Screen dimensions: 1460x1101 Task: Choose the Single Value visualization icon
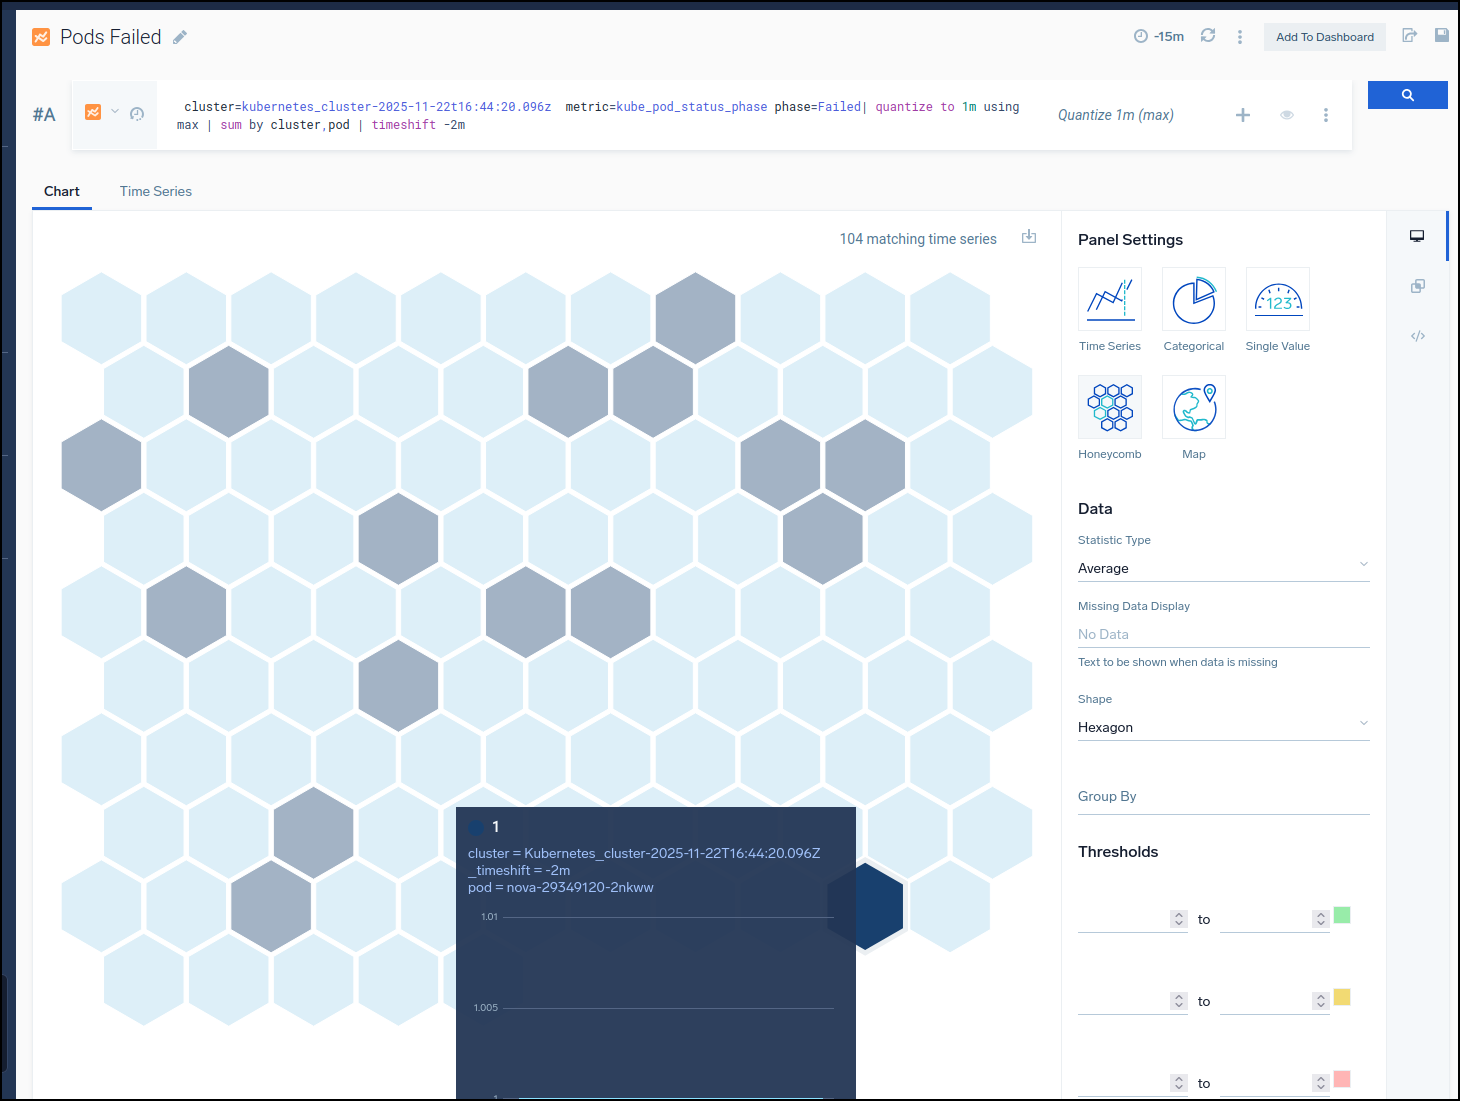pyautogui.click(x=1277, y=299)
